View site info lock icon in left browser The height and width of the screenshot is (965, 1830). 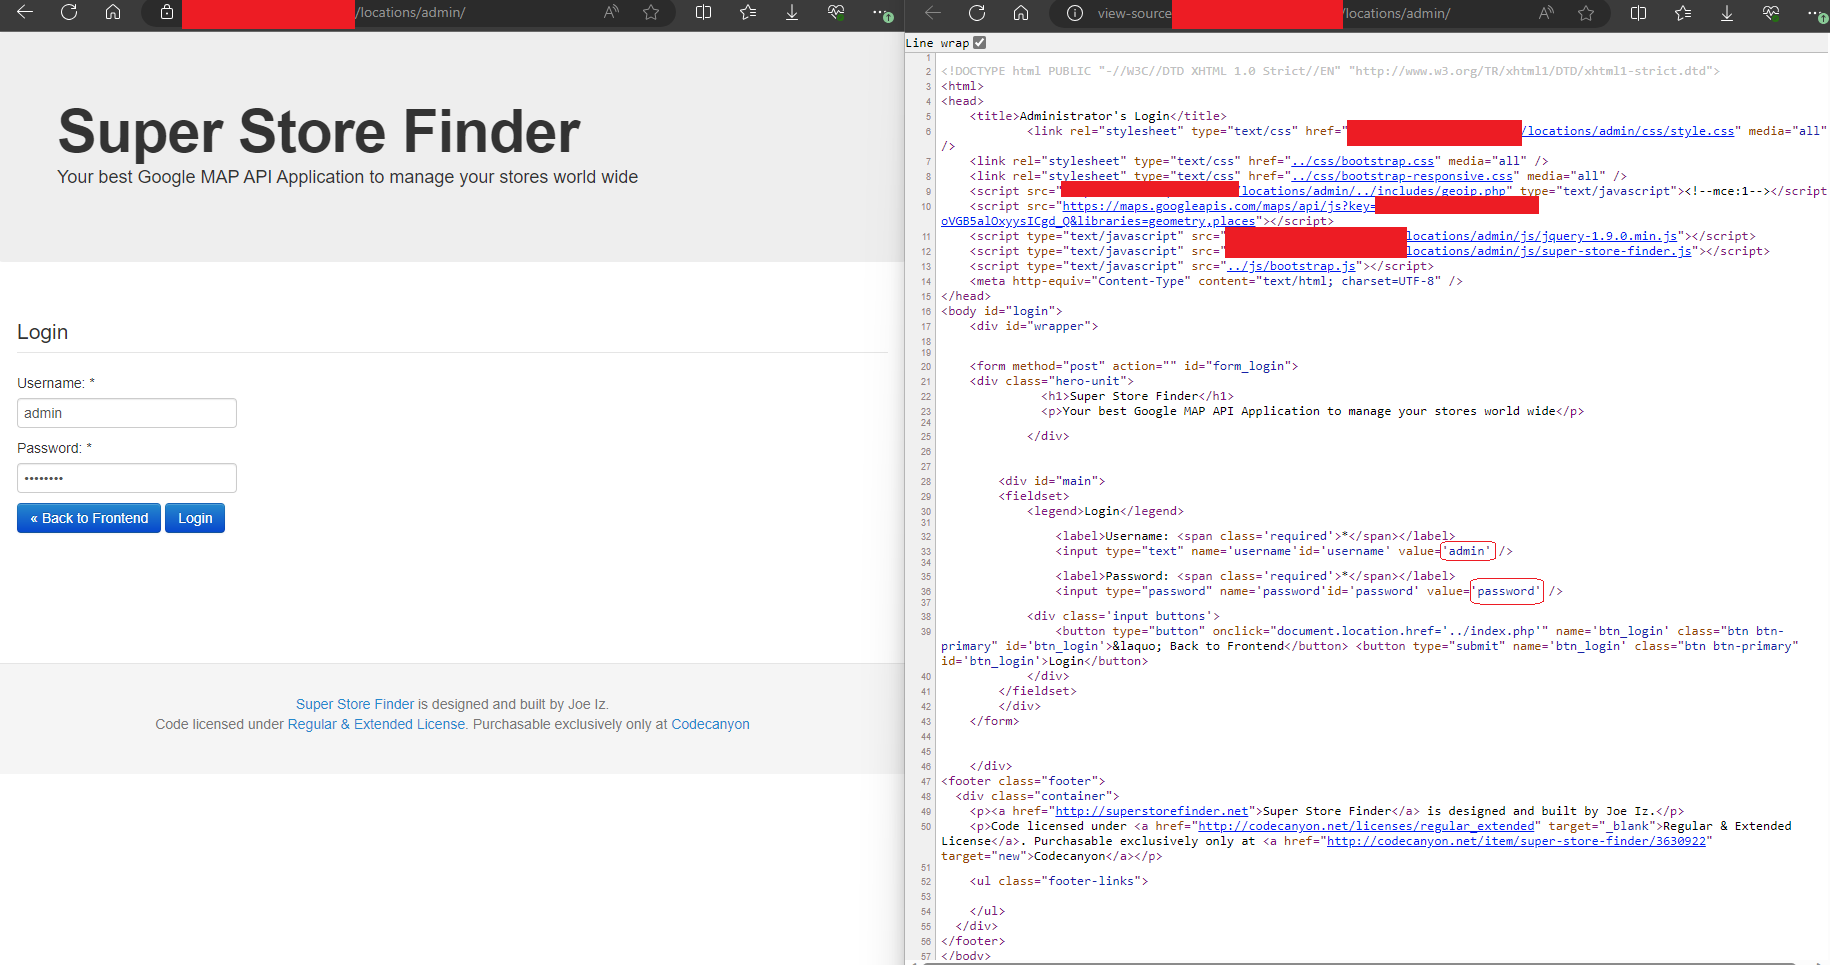pyautogui.click(x=167, y=12)
